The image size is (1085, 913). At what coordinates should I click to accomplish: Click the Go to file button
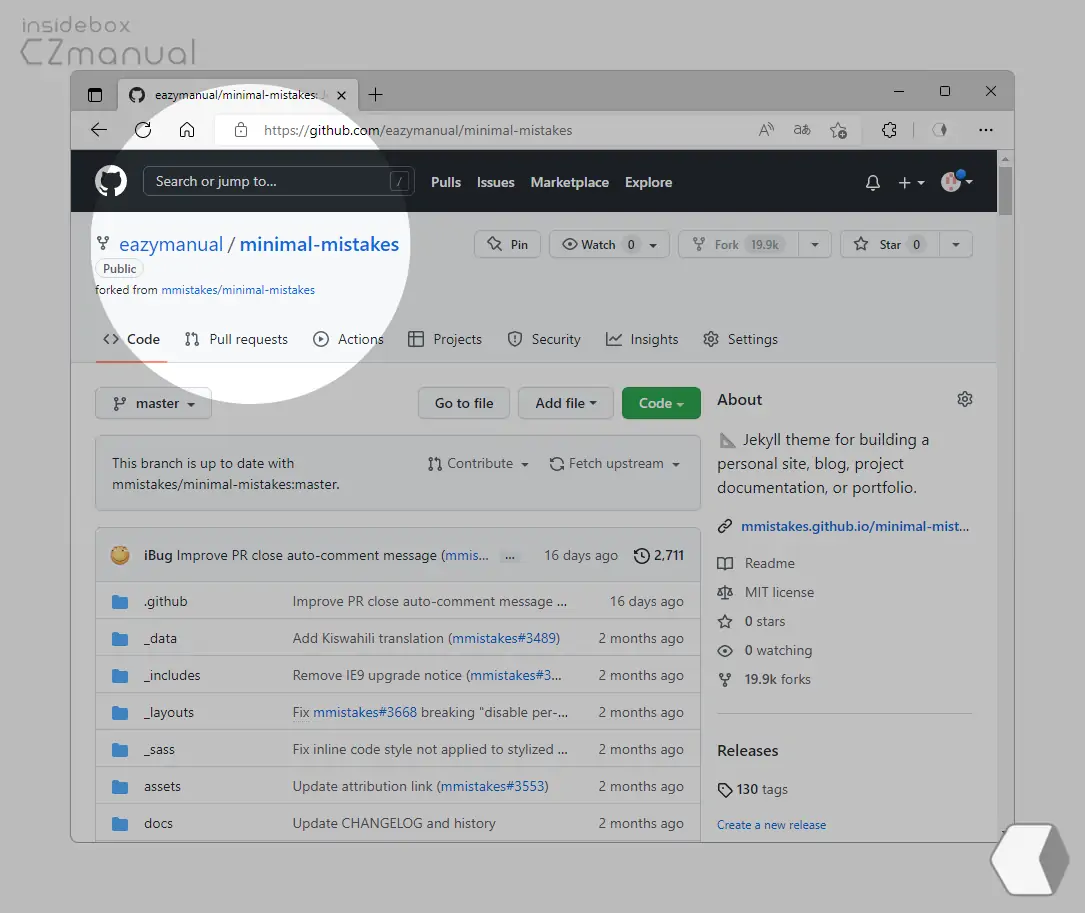[464, 403]
